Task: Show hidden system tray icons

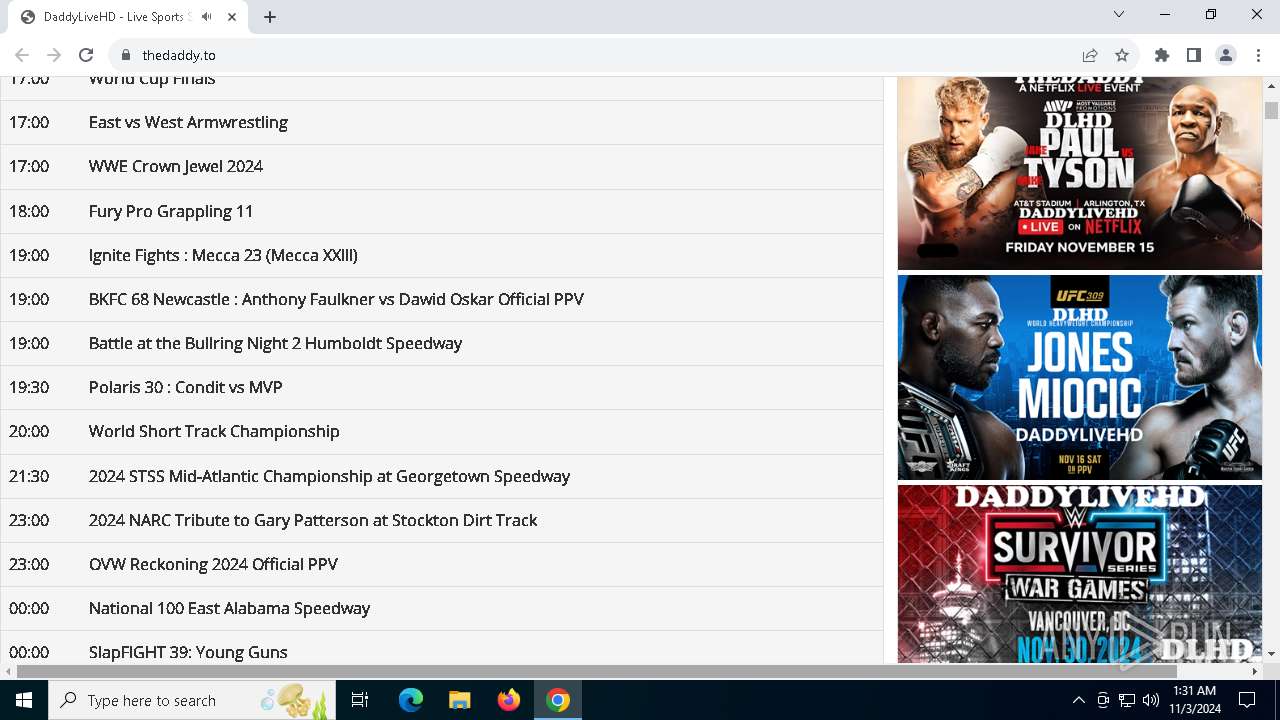Action: (1078, 700)
